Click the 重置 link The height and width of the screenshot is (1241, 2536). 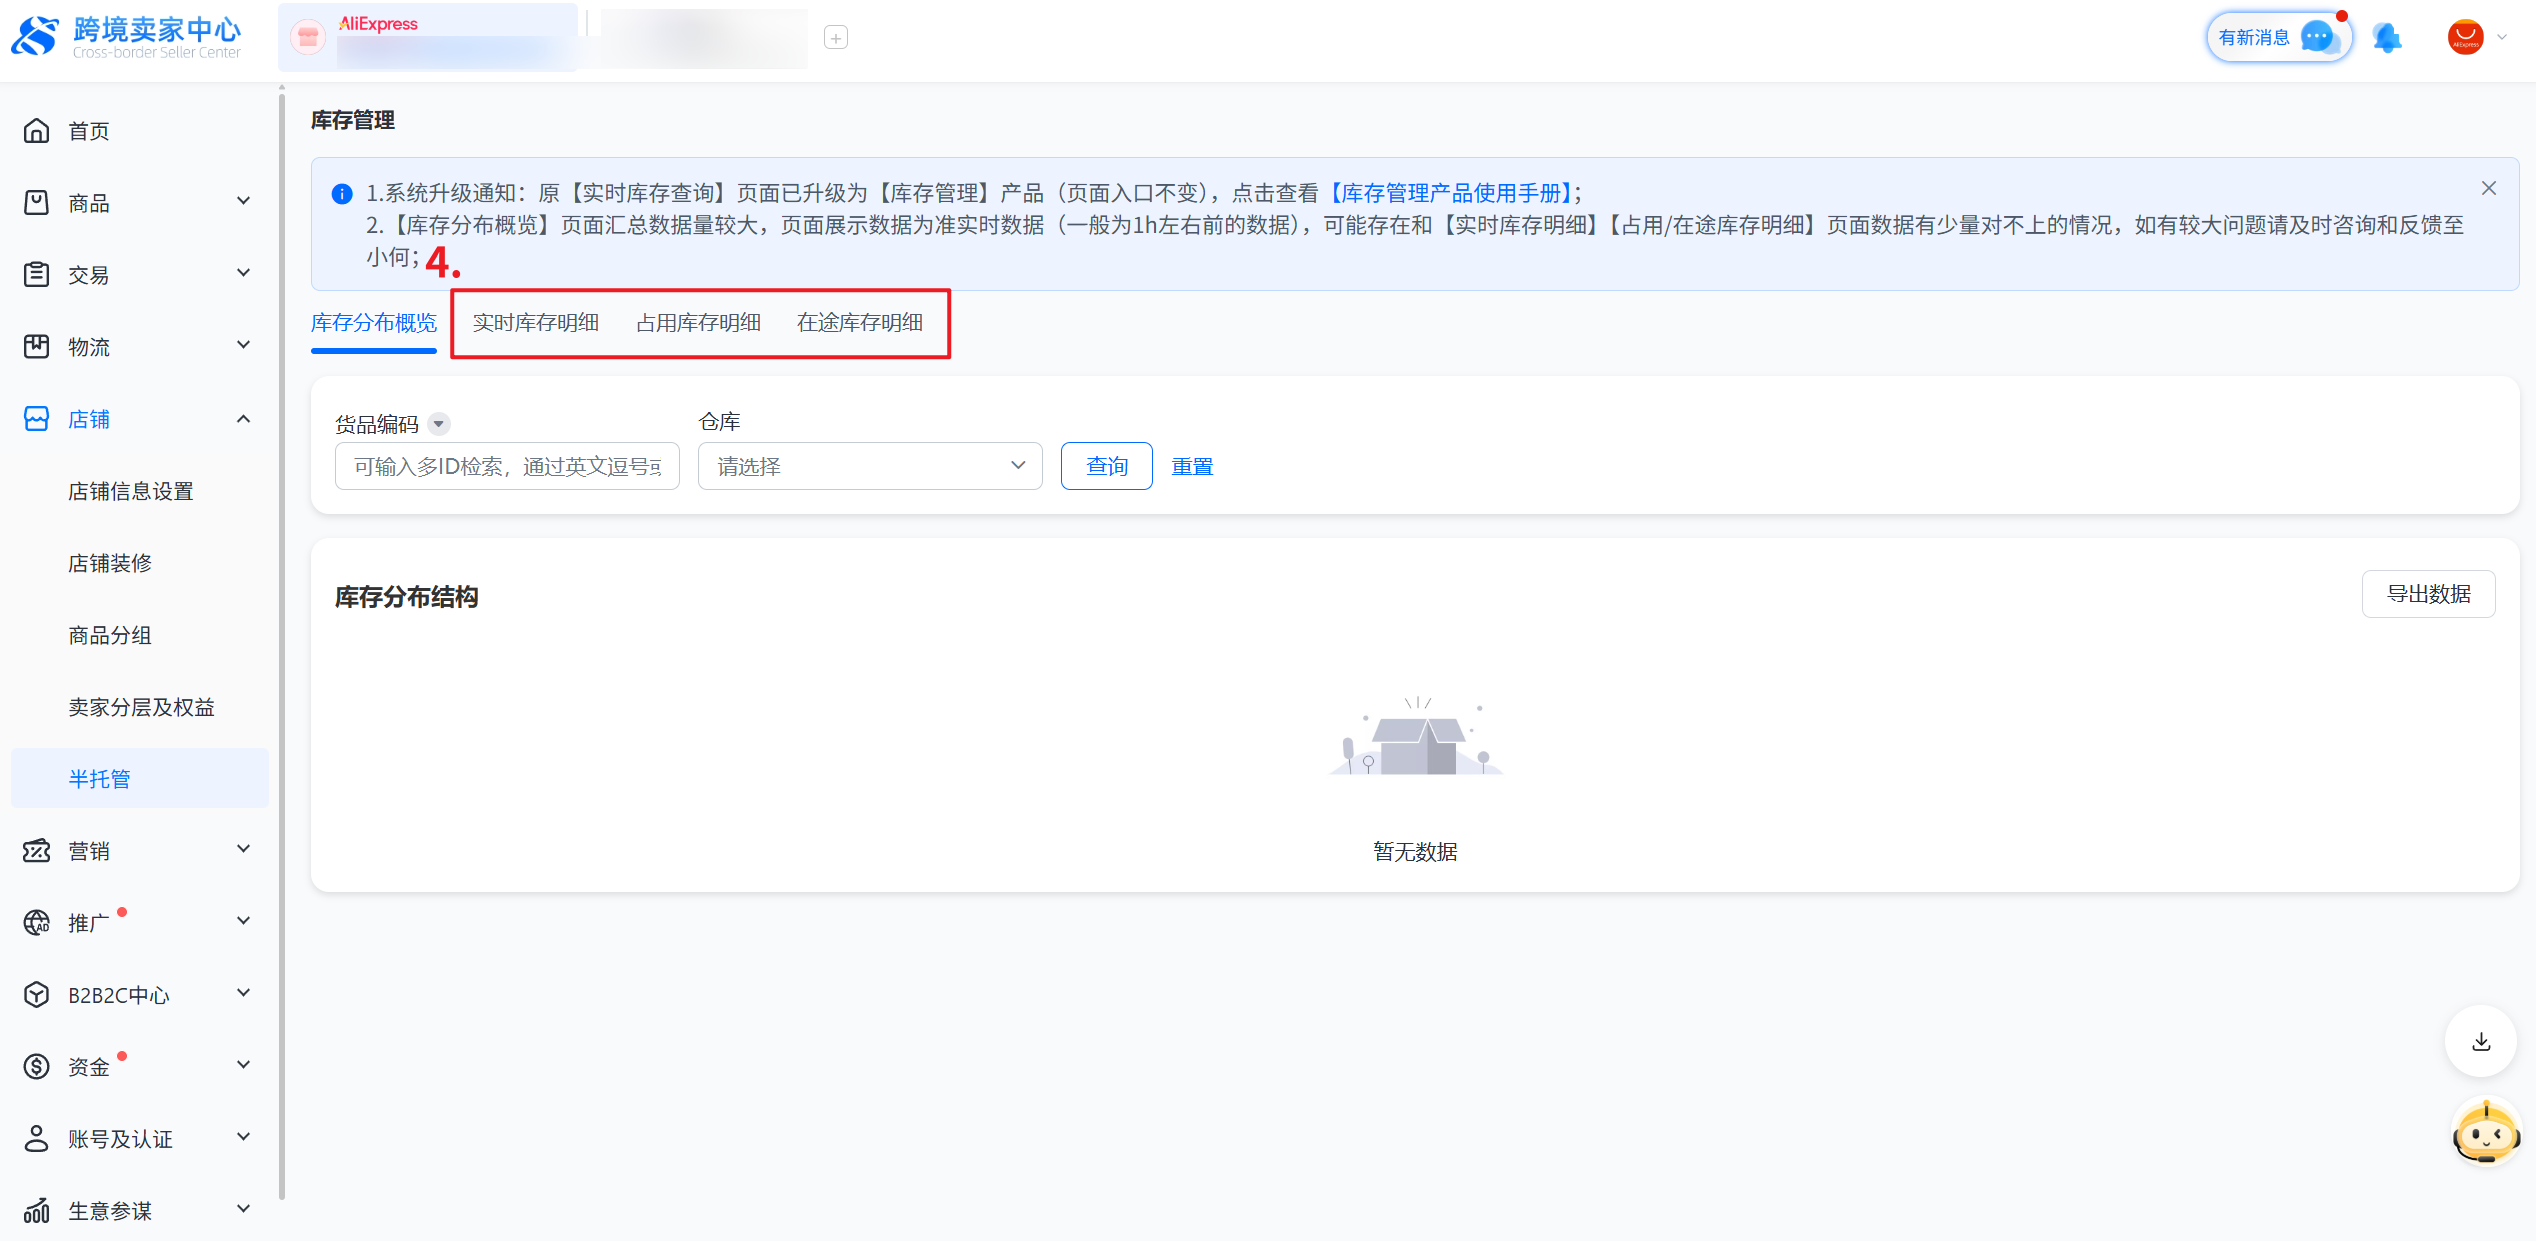[x=1192, y=467]
